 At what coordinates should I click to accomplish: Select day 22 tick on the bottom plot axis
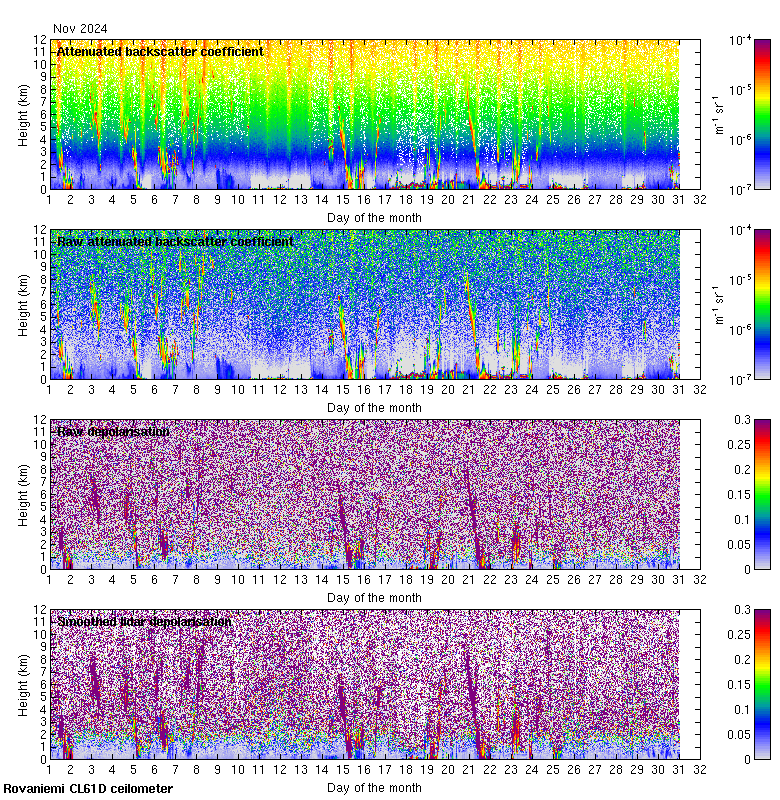pyautogui.click(x=490, y=770)
